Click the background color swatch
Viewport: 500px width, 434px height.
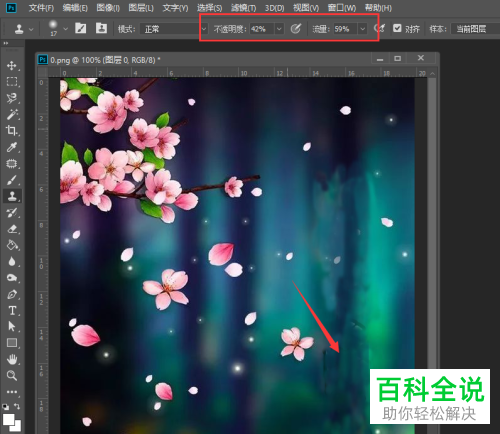pos(17,427)
